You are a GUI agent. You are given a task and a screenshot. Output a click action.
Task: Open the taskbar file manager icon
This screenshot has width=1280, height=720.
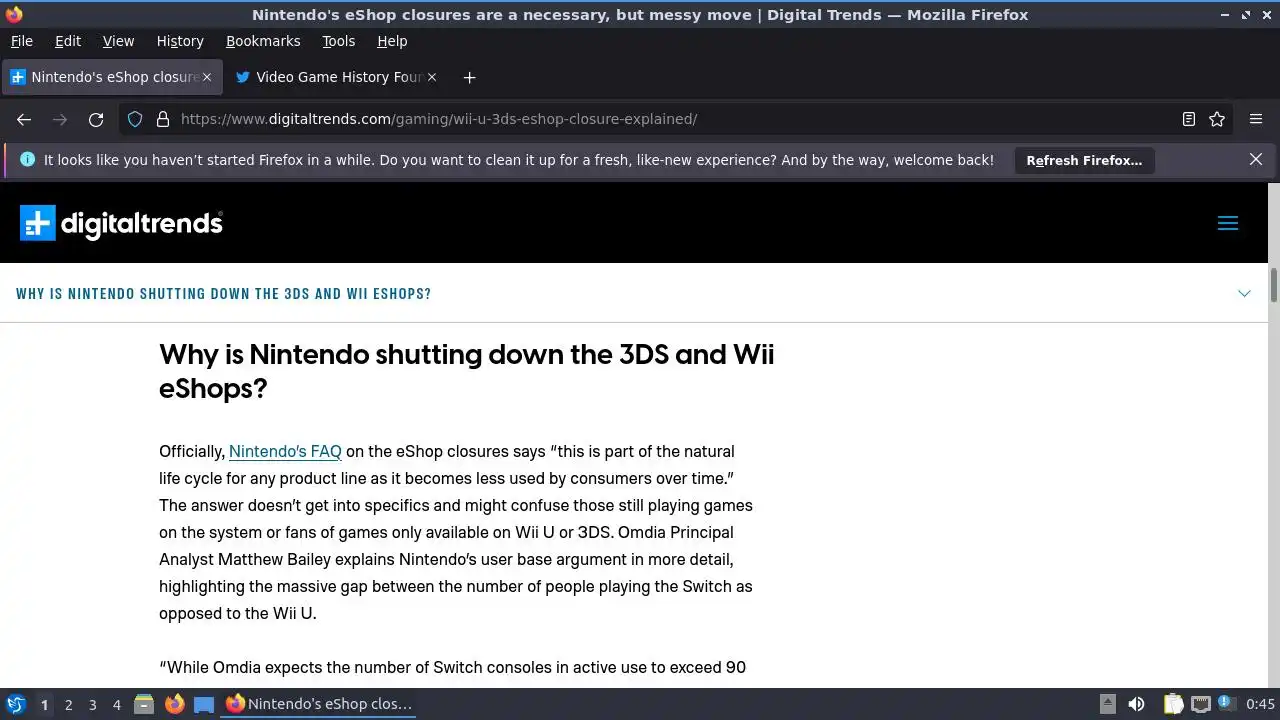coord(144,704)
